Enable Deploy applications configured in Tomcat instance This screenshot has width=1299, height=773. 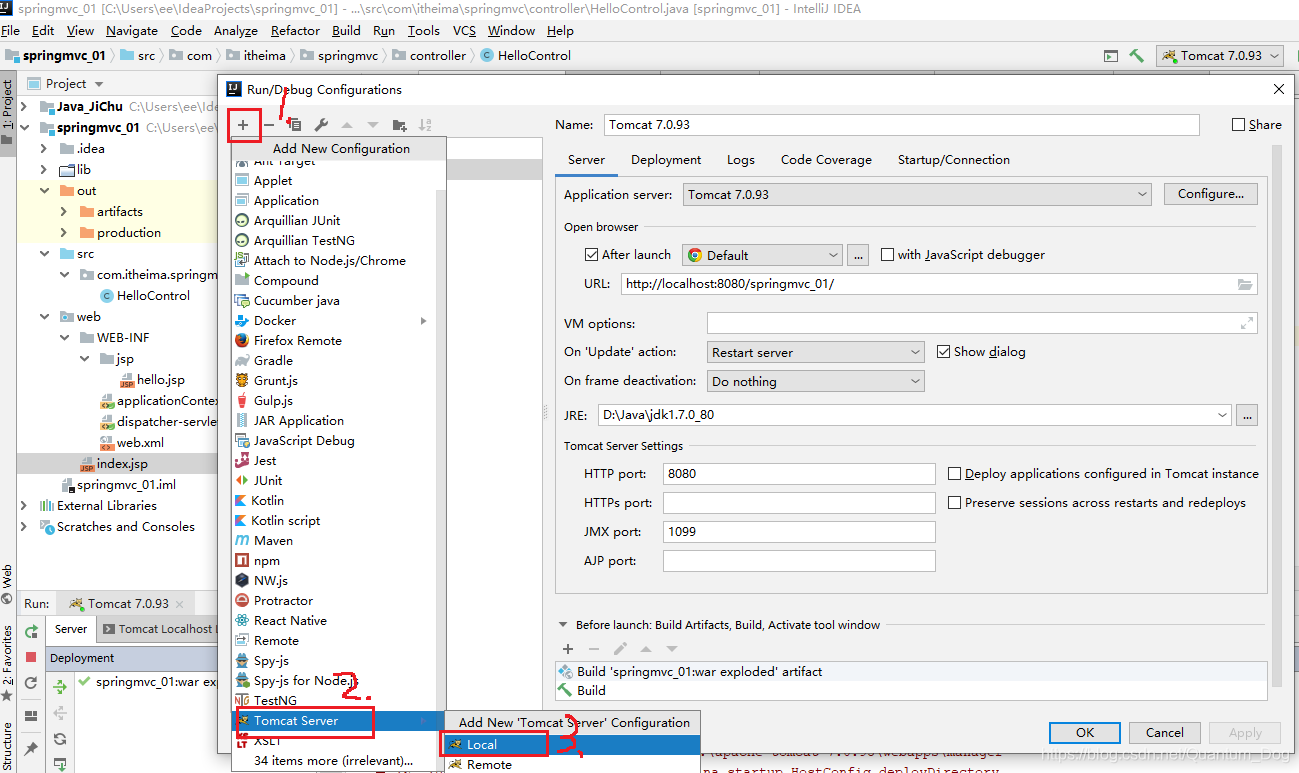(x=955, y=474)
